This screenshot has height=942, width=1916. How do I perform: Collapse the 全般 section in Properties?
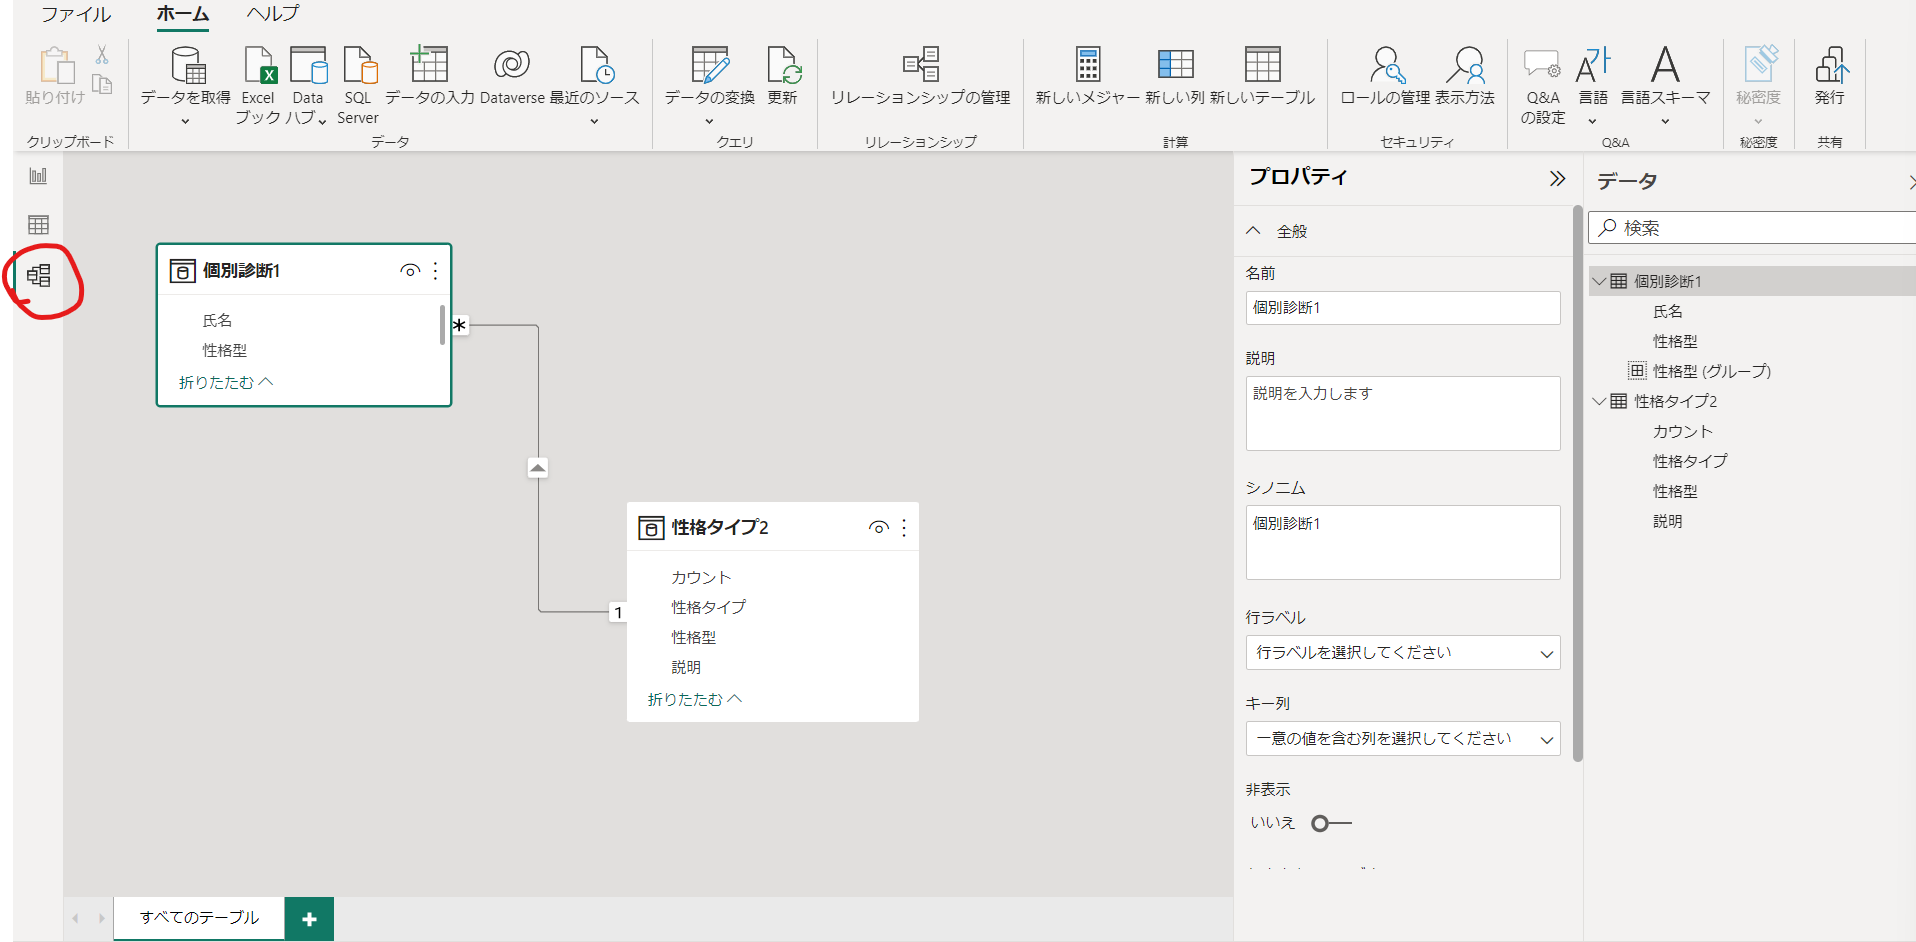tap(1253, 231)
